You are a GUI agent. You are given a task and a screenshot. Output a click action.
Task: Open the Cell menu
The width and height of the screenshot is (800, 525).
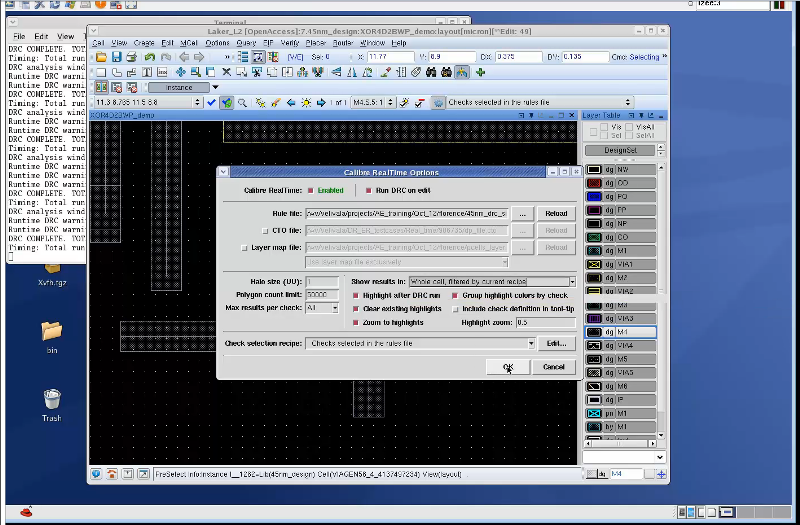click(98, 43)
